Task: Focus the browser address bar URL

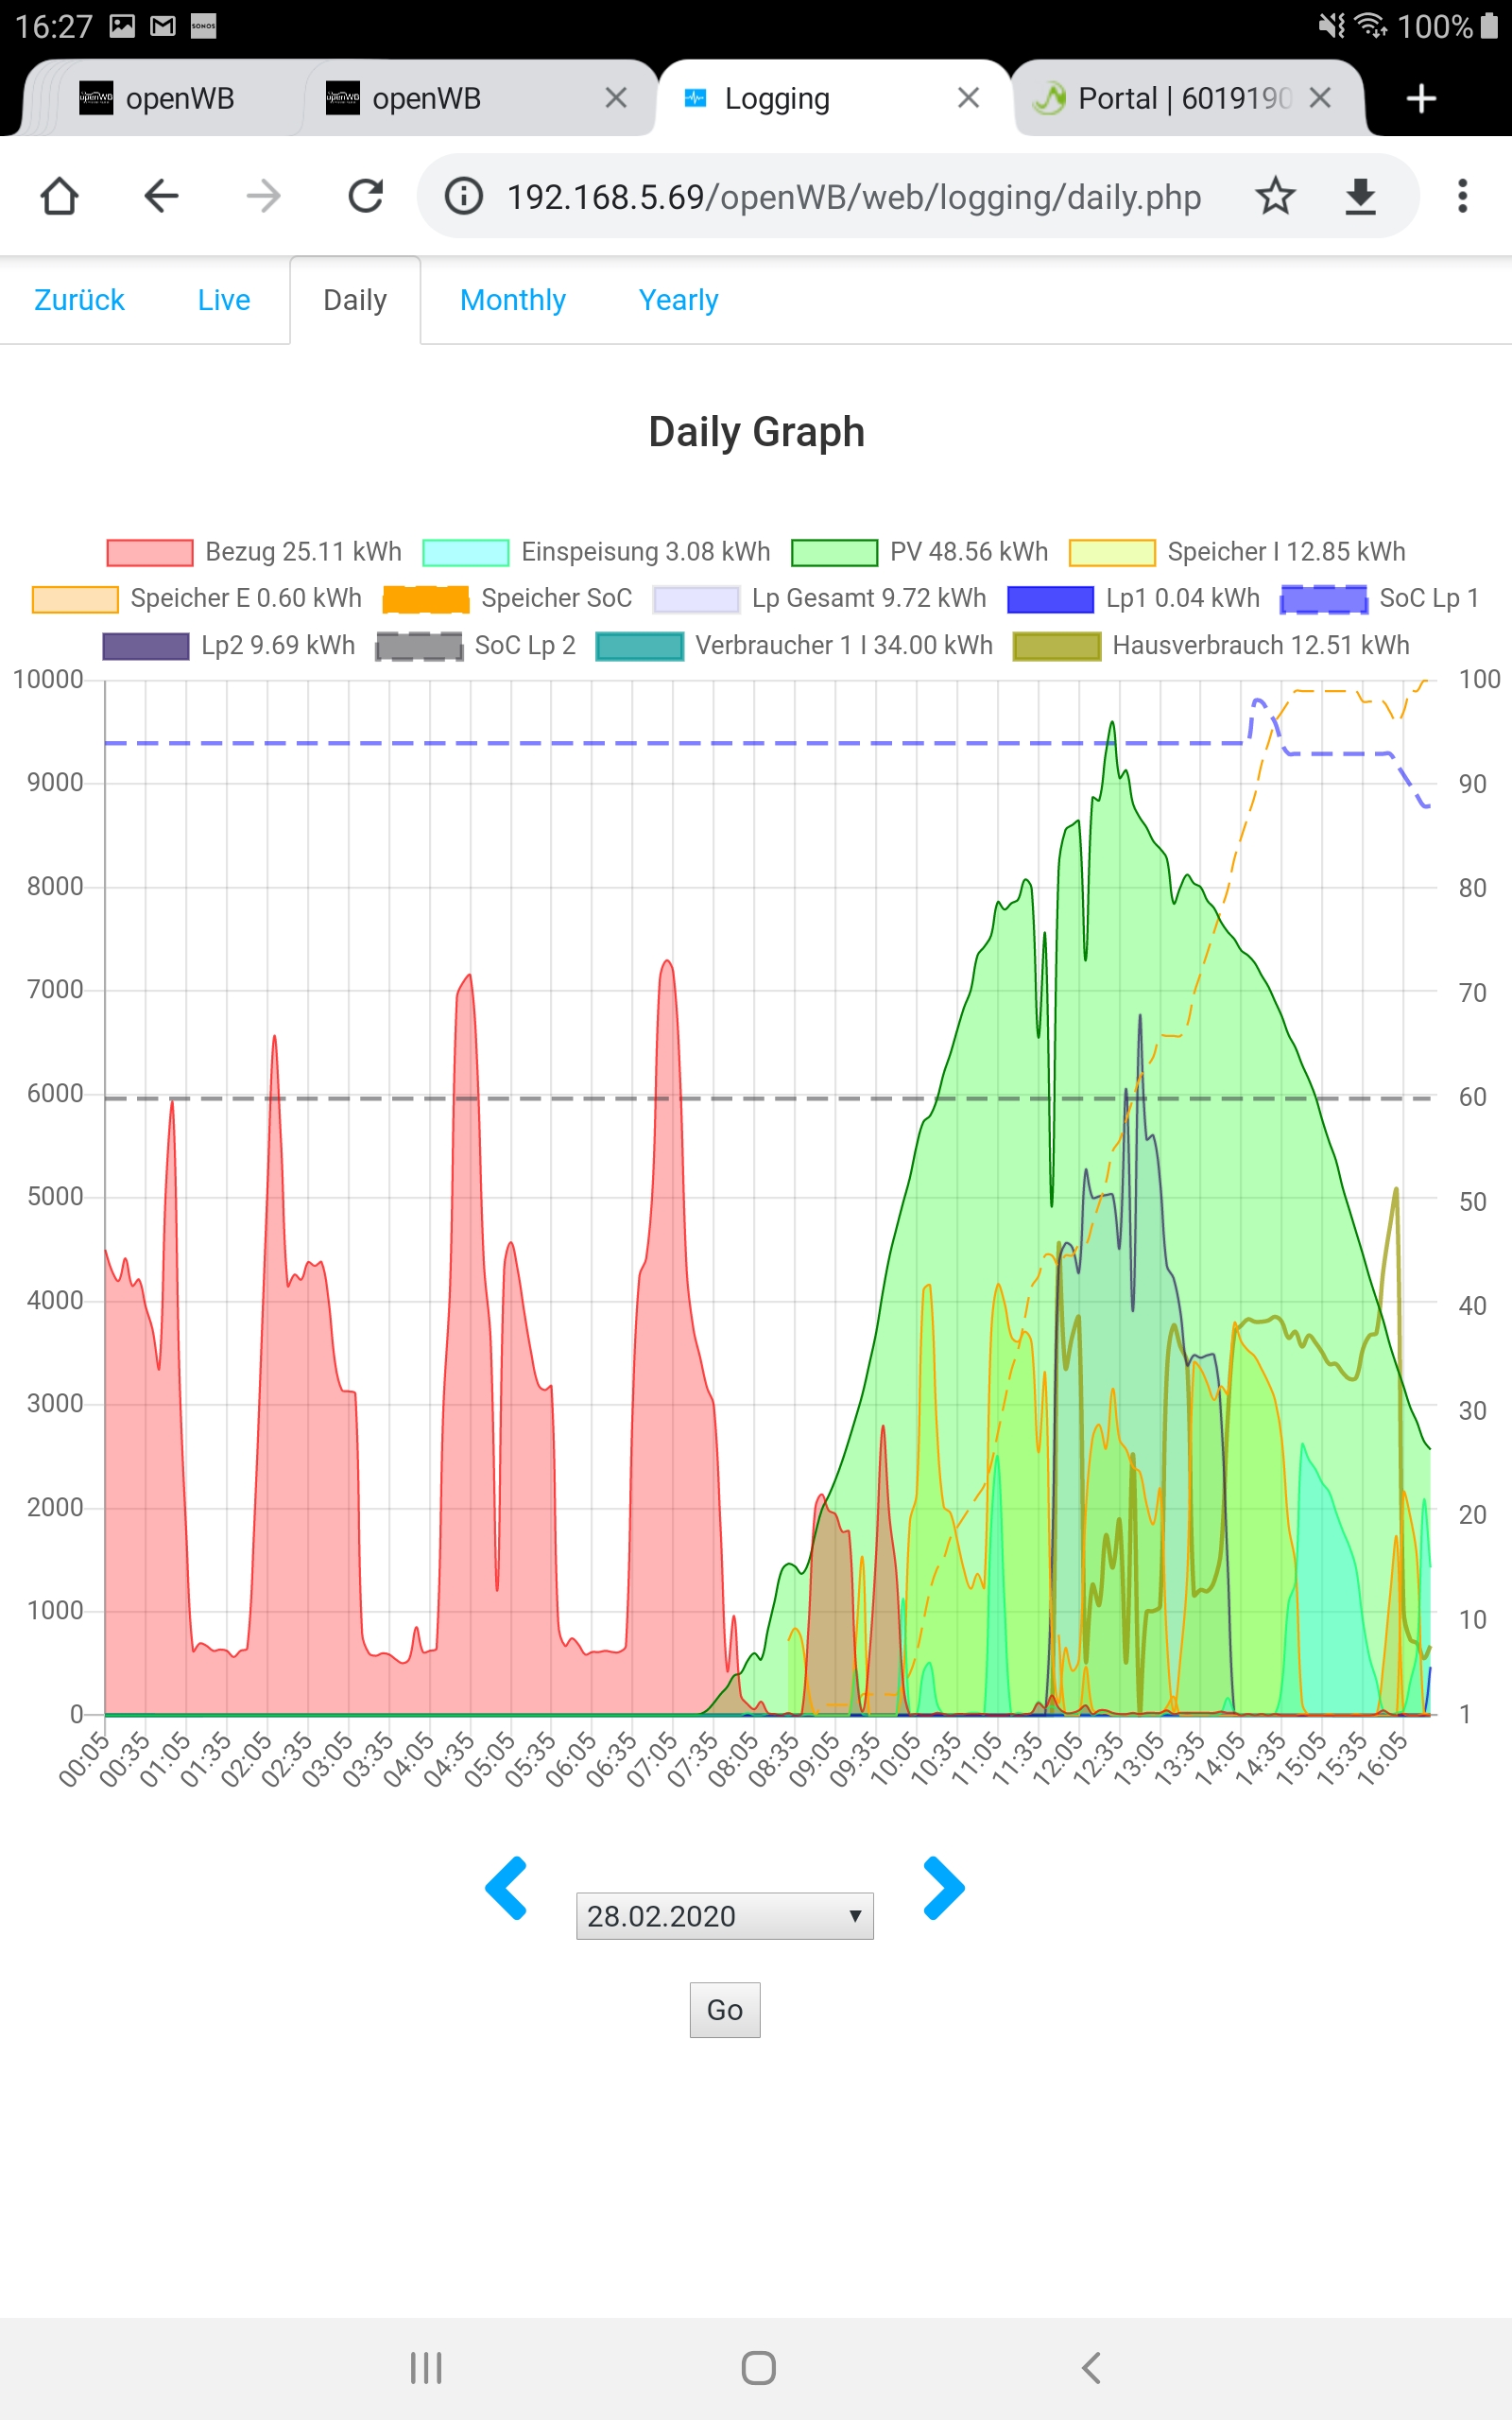Action: click(x=854, y=196)
